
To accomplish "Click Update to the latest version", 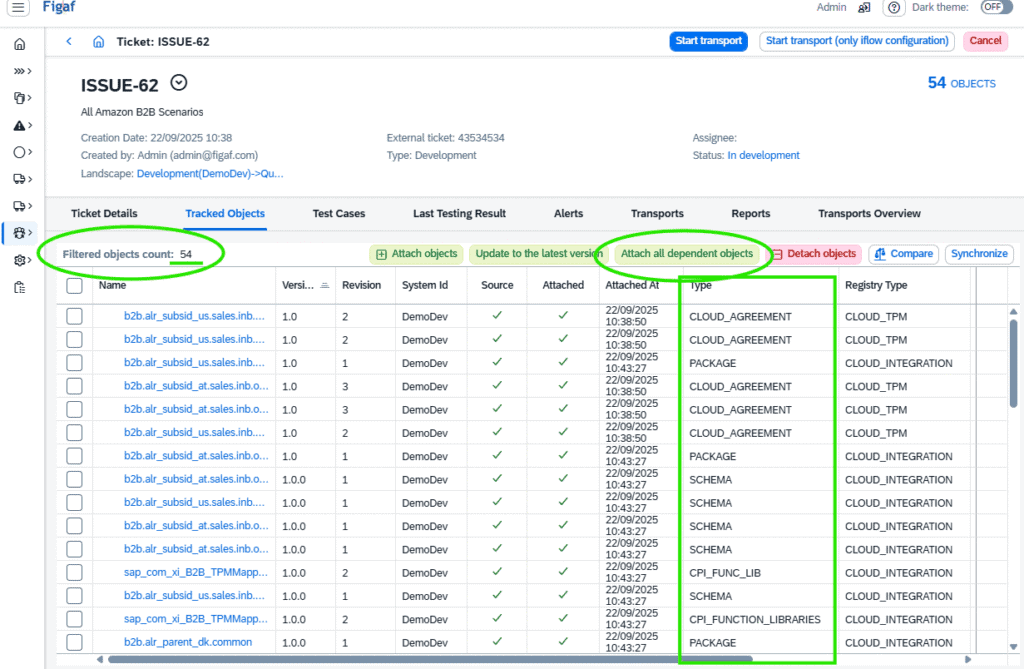I will click(539, 254).
